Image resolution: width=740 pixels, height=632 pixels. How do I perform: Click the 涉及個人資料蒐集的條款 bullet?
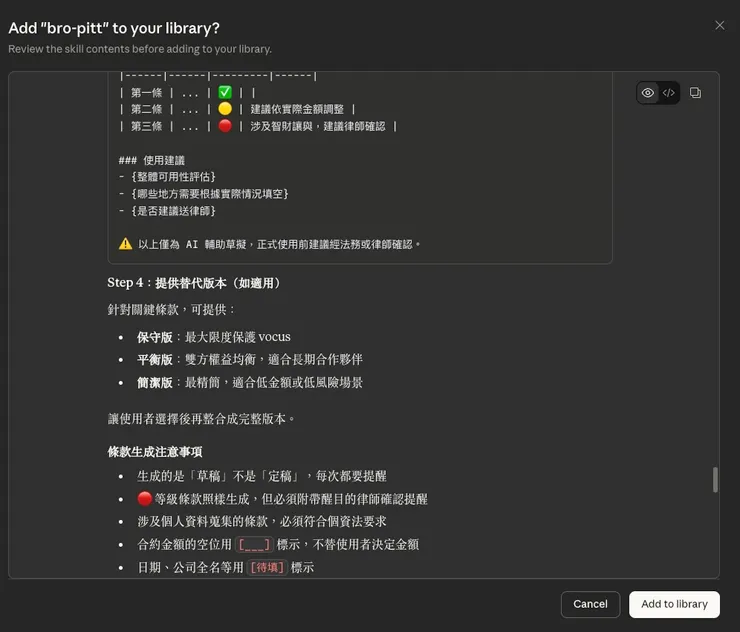click(262, 522)
